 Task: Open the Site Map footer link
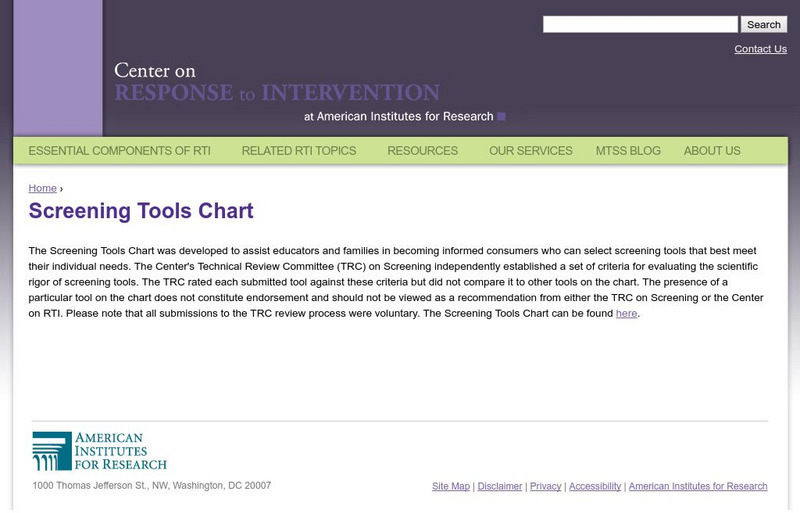tap(451, 486)
